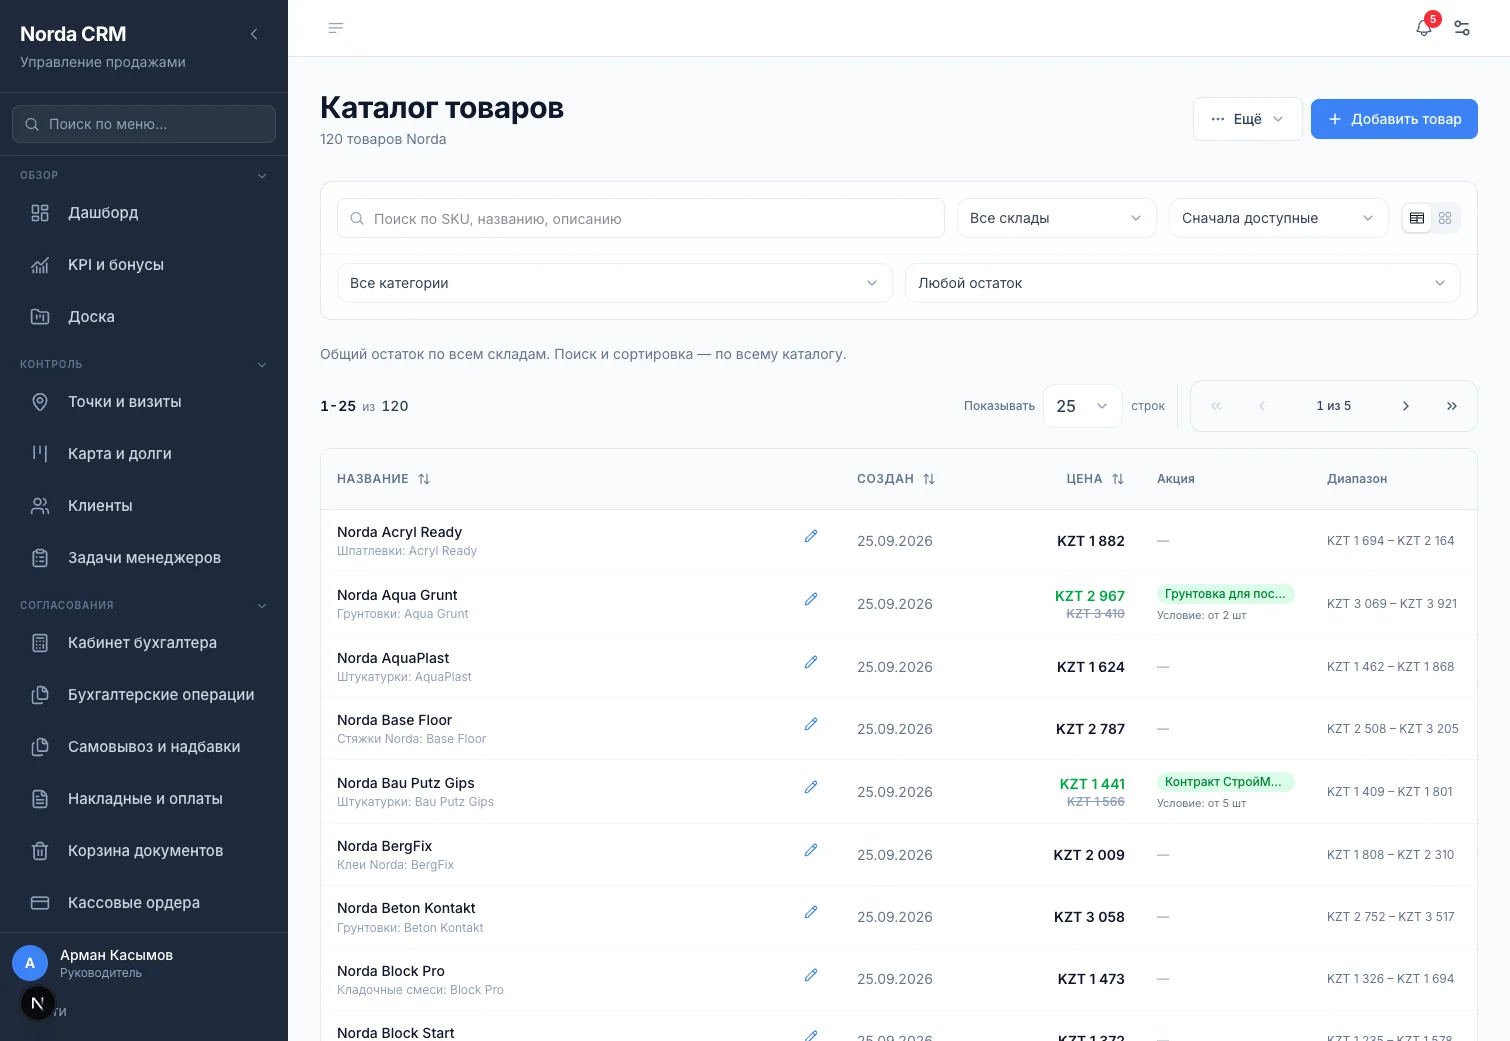
Task: Edit Norda Beton Kontakt with pencil icon
Action: [x=811, y=912]
